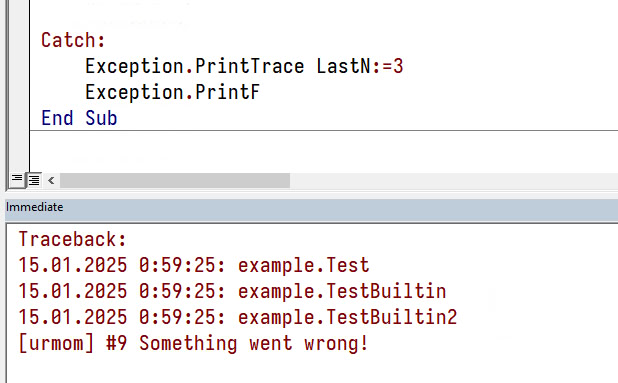The image size is (618, 383).
Task: Place cursor at LastN:=3 argument
Action: tap(360, 66)
